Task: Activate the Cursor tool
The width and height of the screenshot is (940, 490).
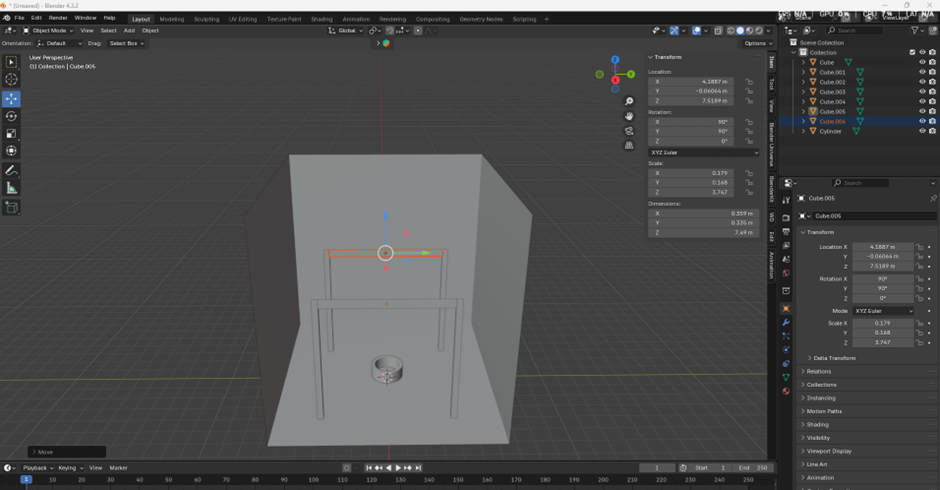Action: coord(11,79)
